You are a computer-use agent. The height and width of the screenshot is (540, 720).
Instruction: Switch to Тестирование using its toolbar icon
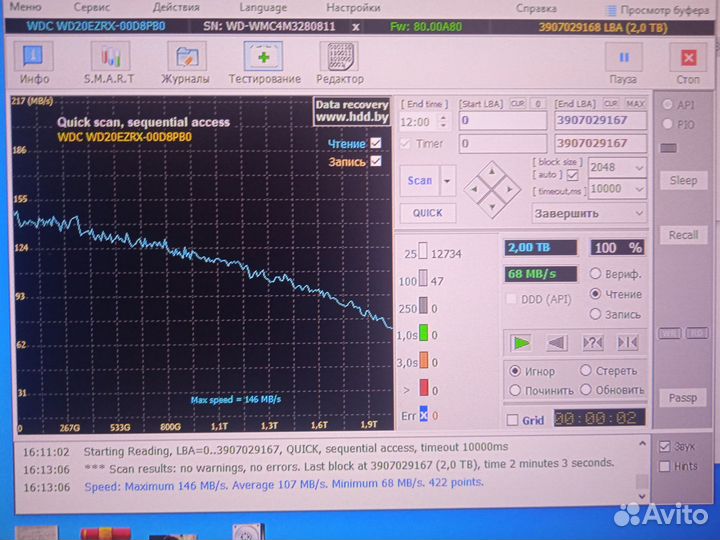click(x=264, y=62)
